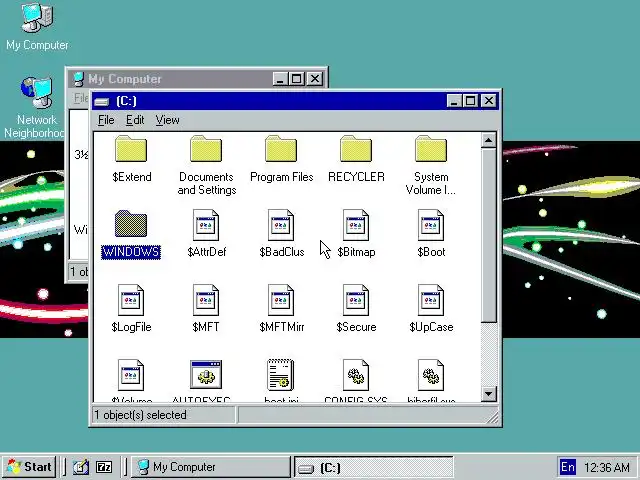This screenshot has height=480, width=640.
Task: Open the View menu in C: window
Action: 167,120
